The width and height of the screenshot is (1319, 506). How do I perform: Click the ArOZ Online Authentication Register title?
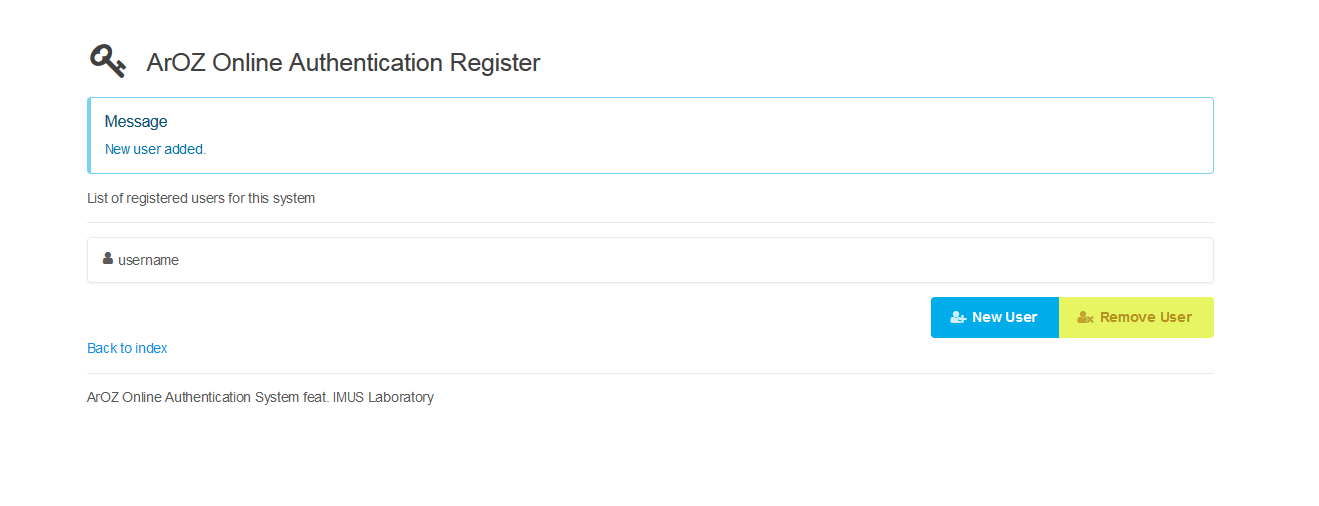[343, 62]
